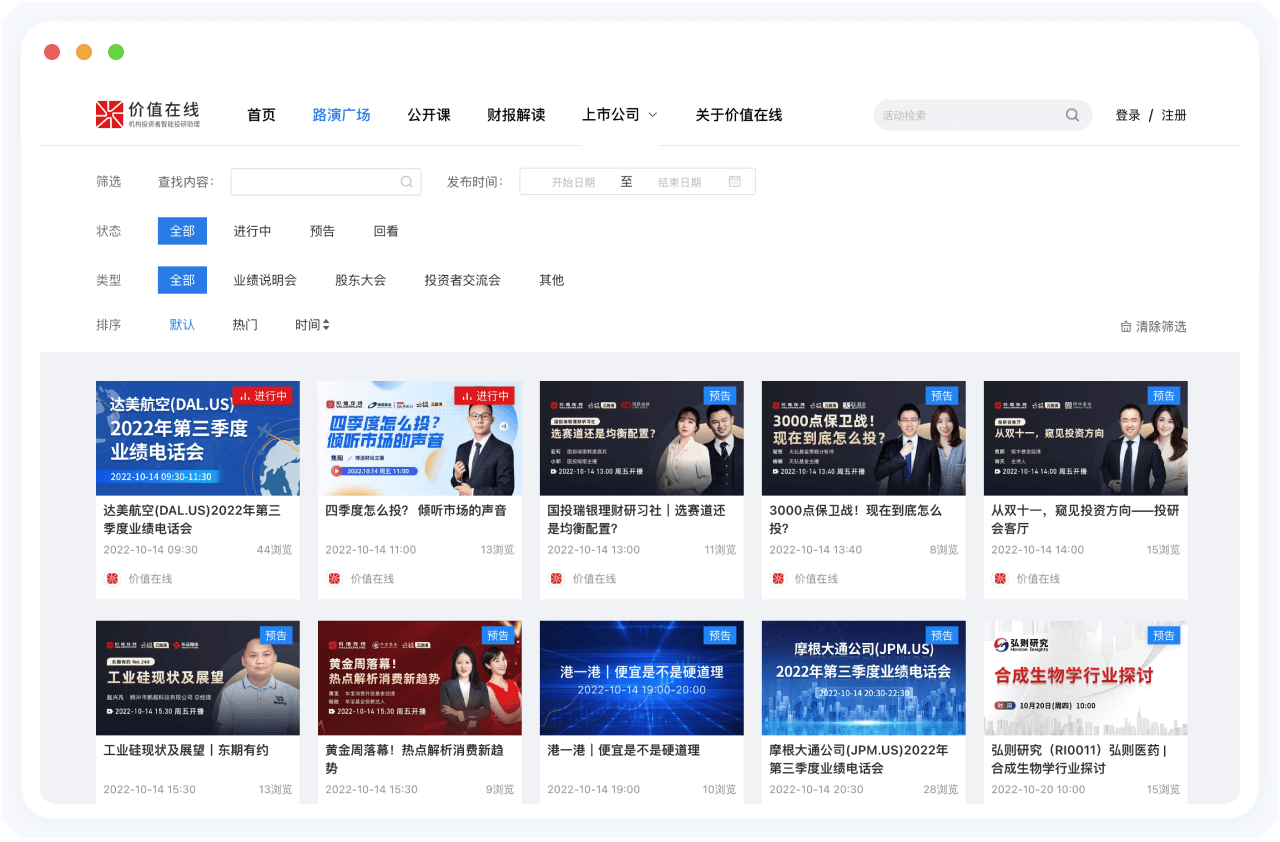The image size is (1280, 842).
Task: Open 选赛道还是均衡配置 thumbnail
Action: point(642,438)
